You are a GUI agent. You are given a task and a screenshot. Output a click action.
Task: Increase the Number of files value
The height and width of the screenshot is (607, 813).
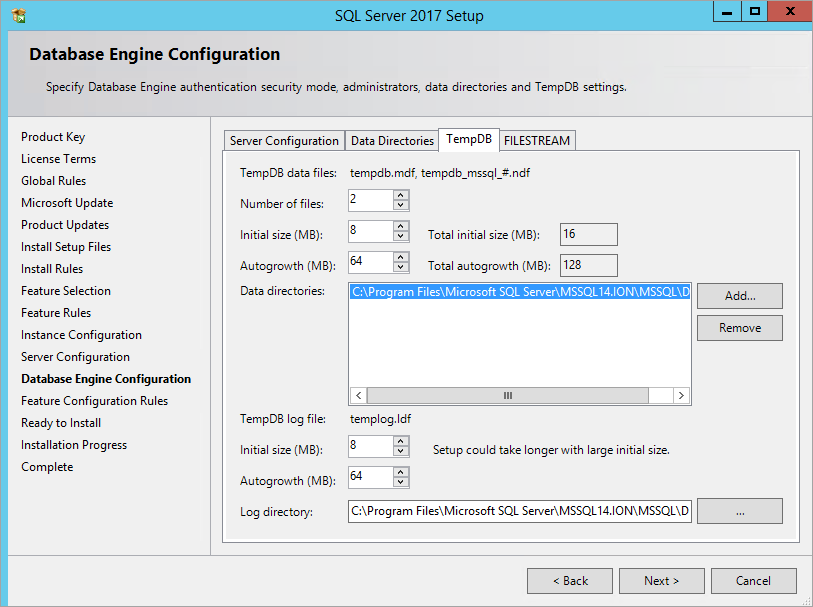pyautogui.click(x=401, y=195)
